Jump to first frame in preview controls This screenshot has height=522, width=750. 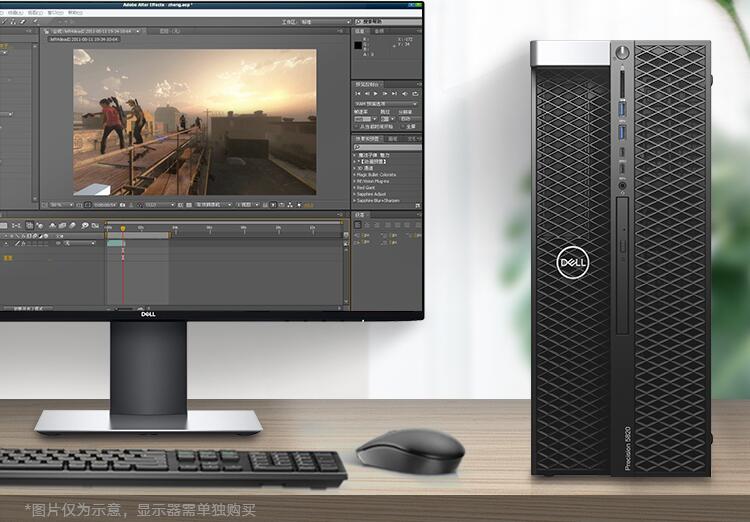pyautogui.click(x=359, y=94)
